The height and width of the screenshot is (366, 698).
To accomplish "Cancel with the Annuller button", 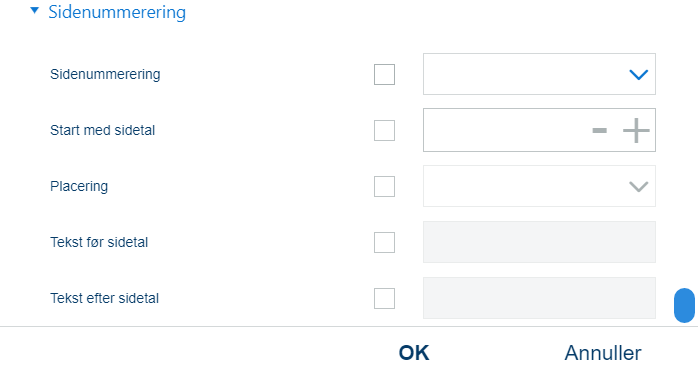I will (x=603, y=353).
